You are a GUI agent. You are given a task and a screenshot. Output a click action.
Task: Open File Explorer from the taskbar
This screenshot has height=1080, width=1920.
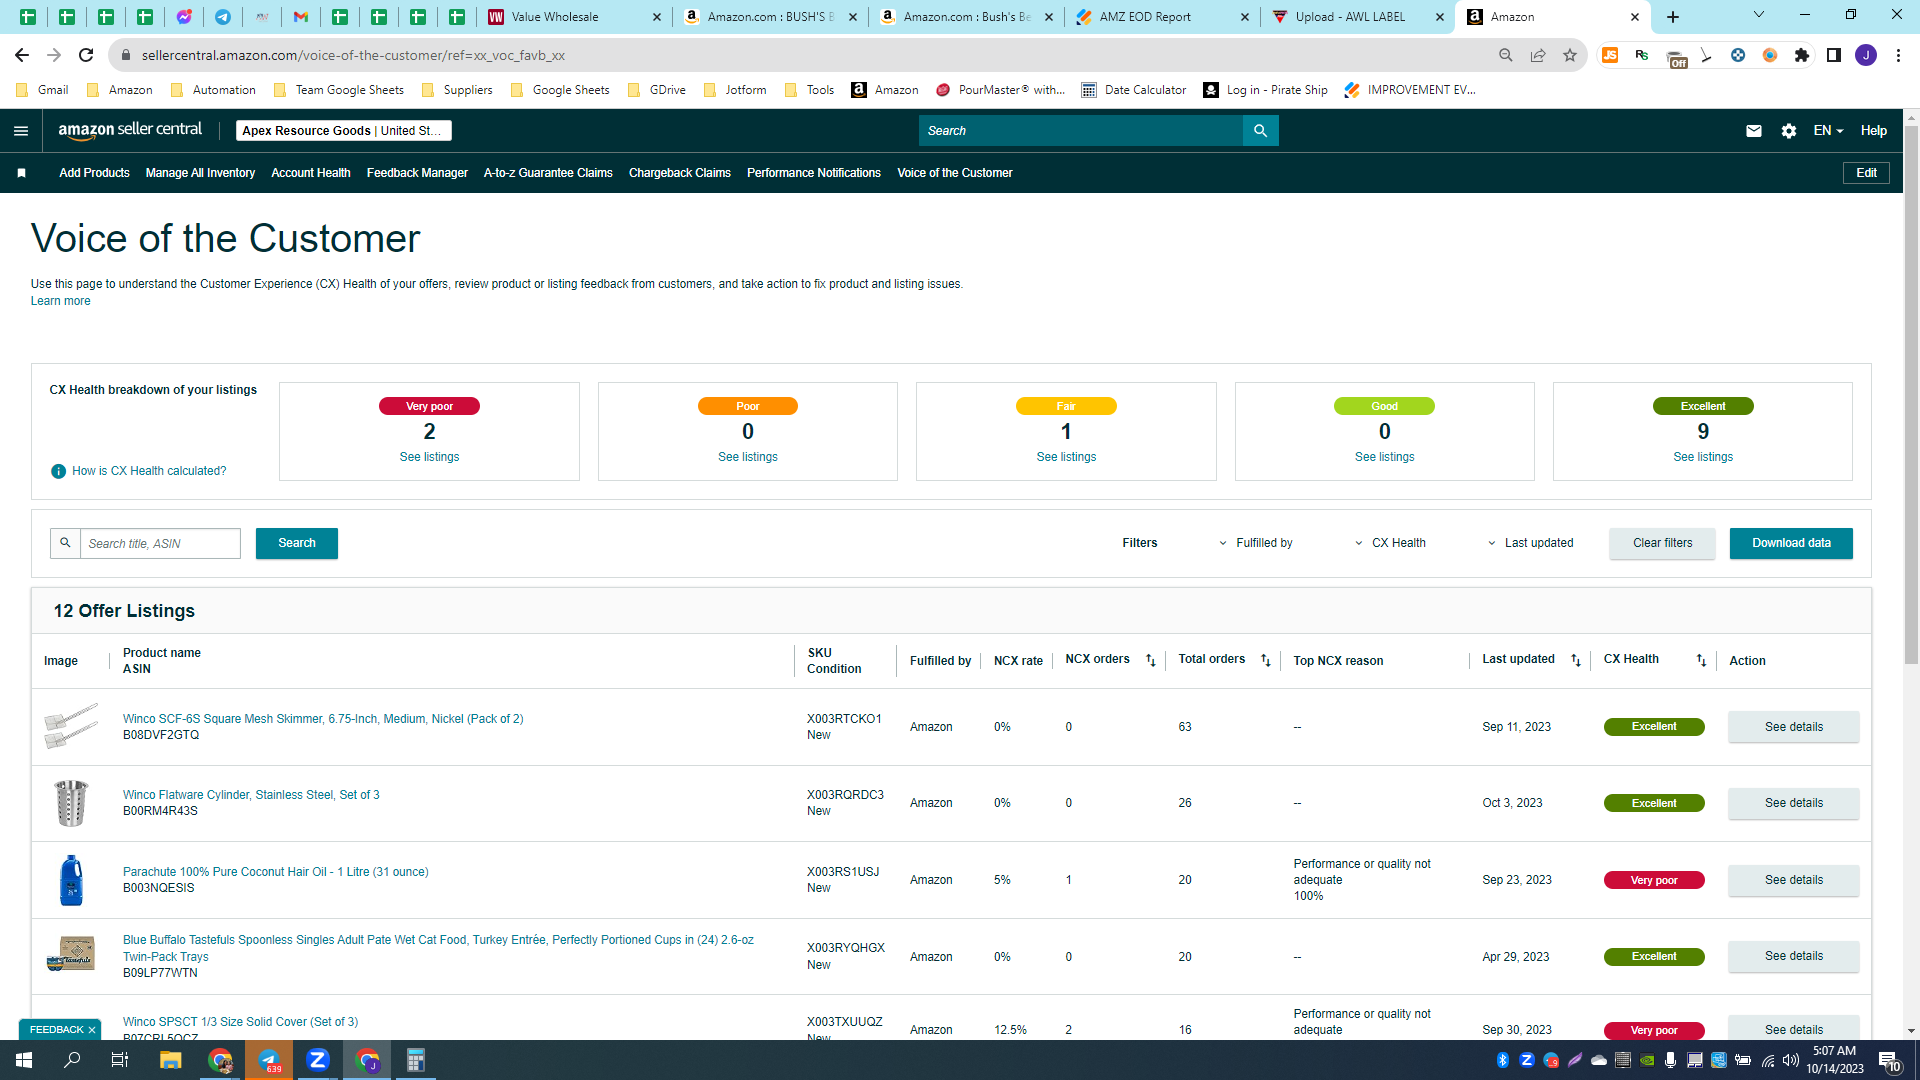[170, 1060]
